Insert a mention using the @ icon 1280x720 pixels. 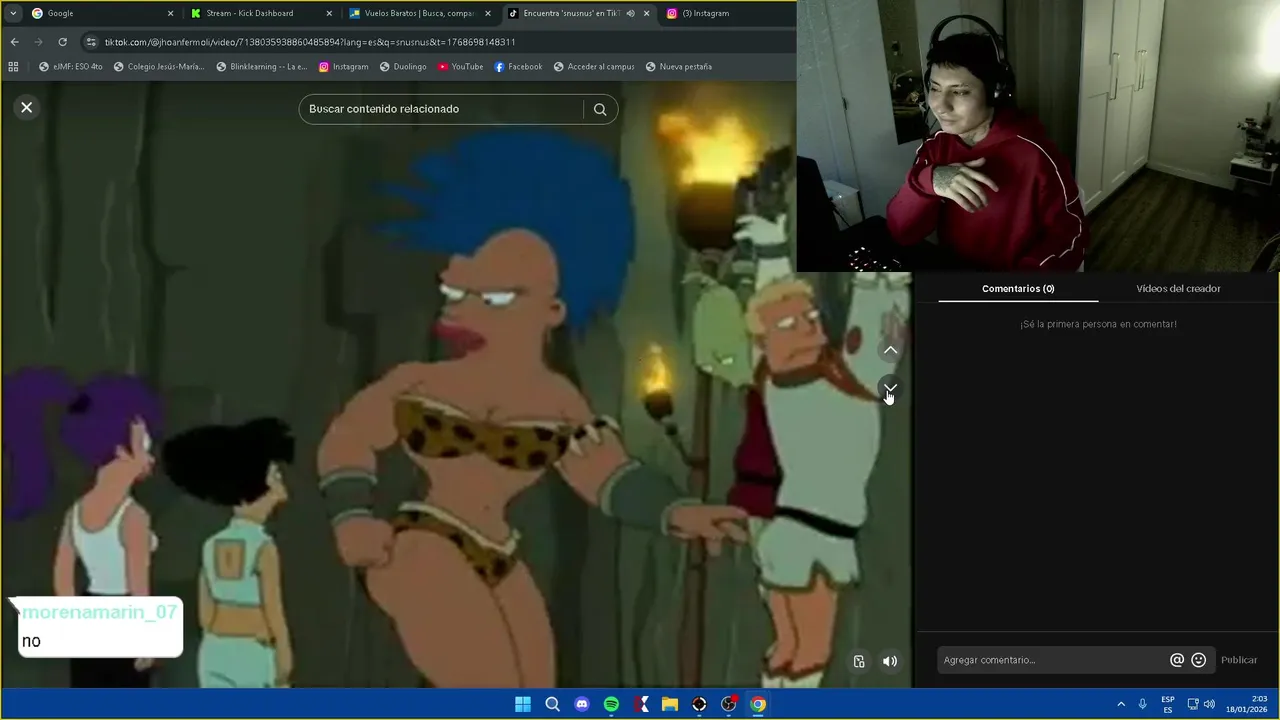(x=1177, y=660)
